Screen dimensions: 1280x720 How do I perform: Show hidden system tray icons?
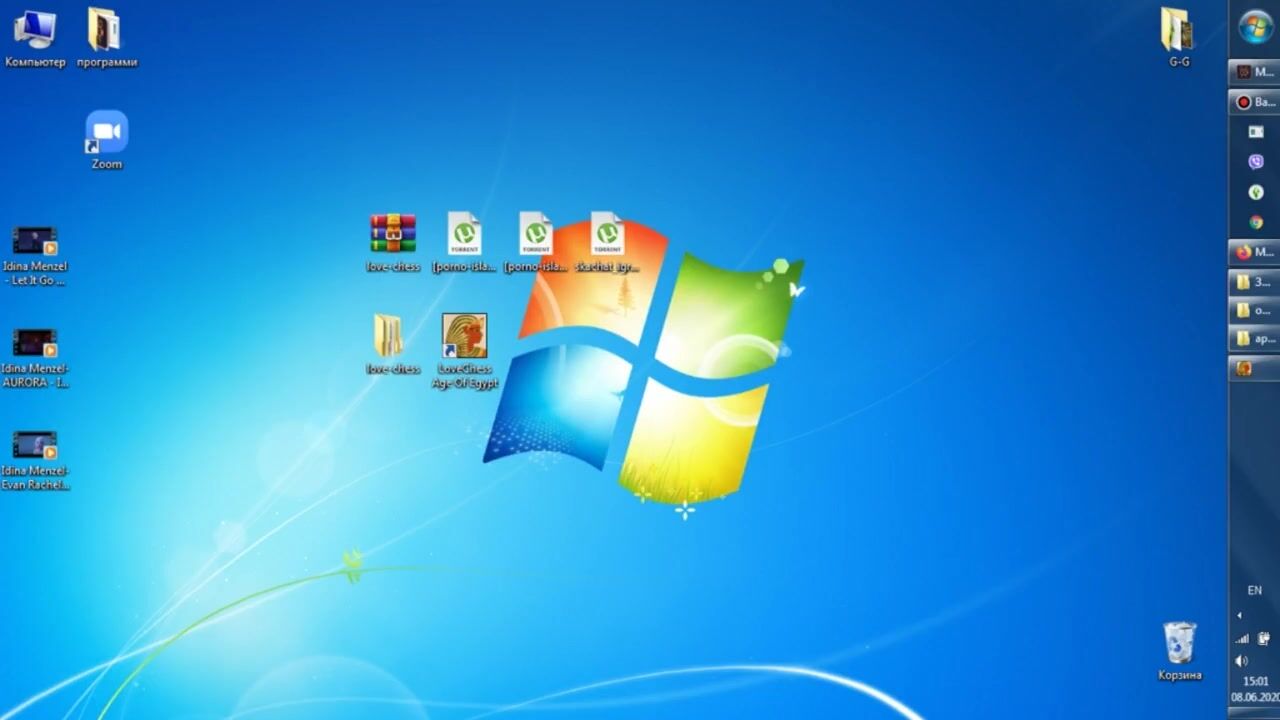pos(1240,615)
